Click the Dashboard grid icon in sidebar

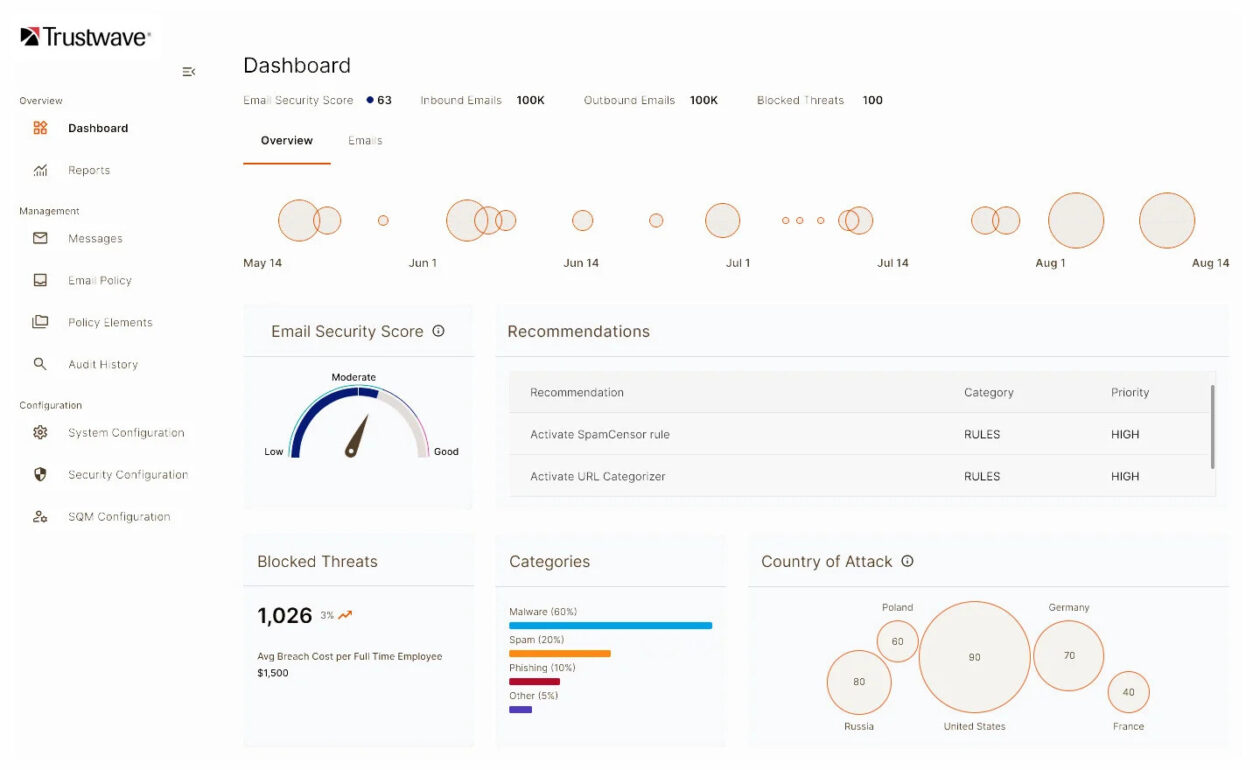point(40,128)
